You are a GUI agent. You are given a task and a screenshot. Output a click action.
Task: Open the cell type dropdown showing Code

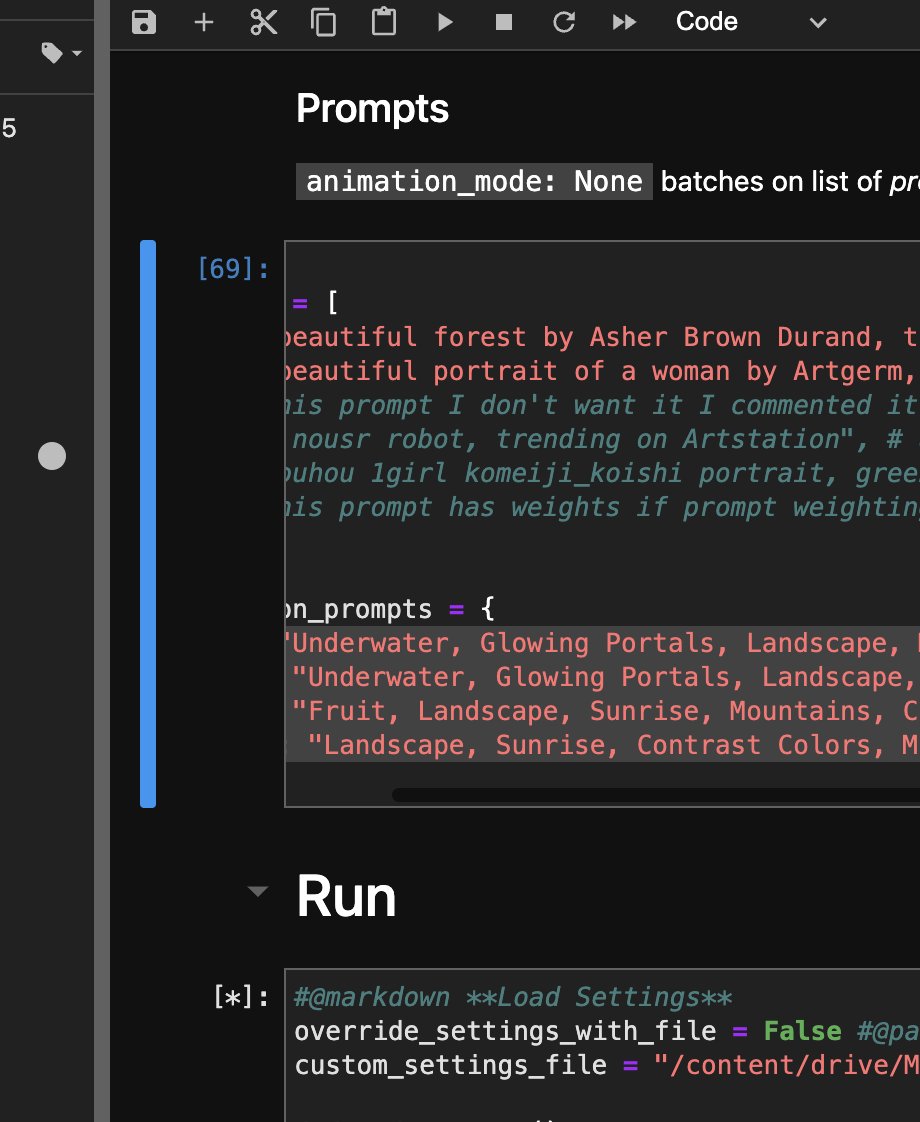coord(751,22)
